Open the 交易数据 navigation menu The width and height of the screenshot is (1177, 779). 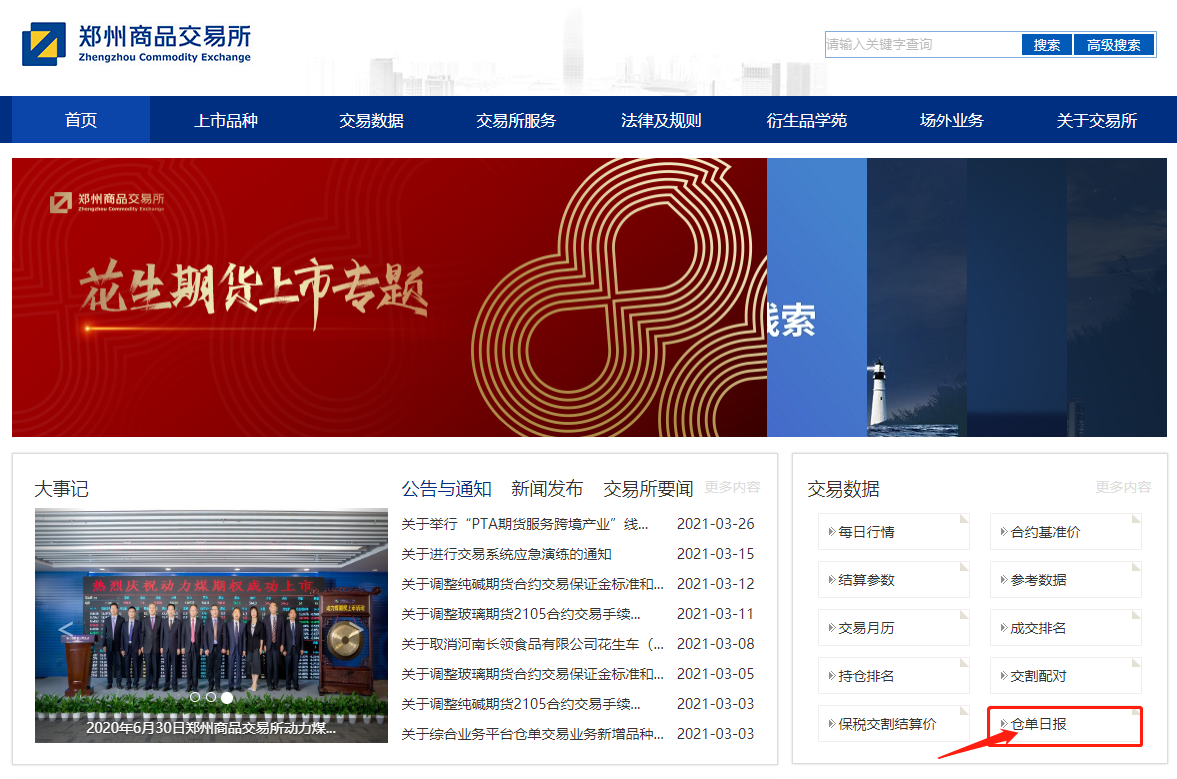pyautogui.click(x=371, y=120)
